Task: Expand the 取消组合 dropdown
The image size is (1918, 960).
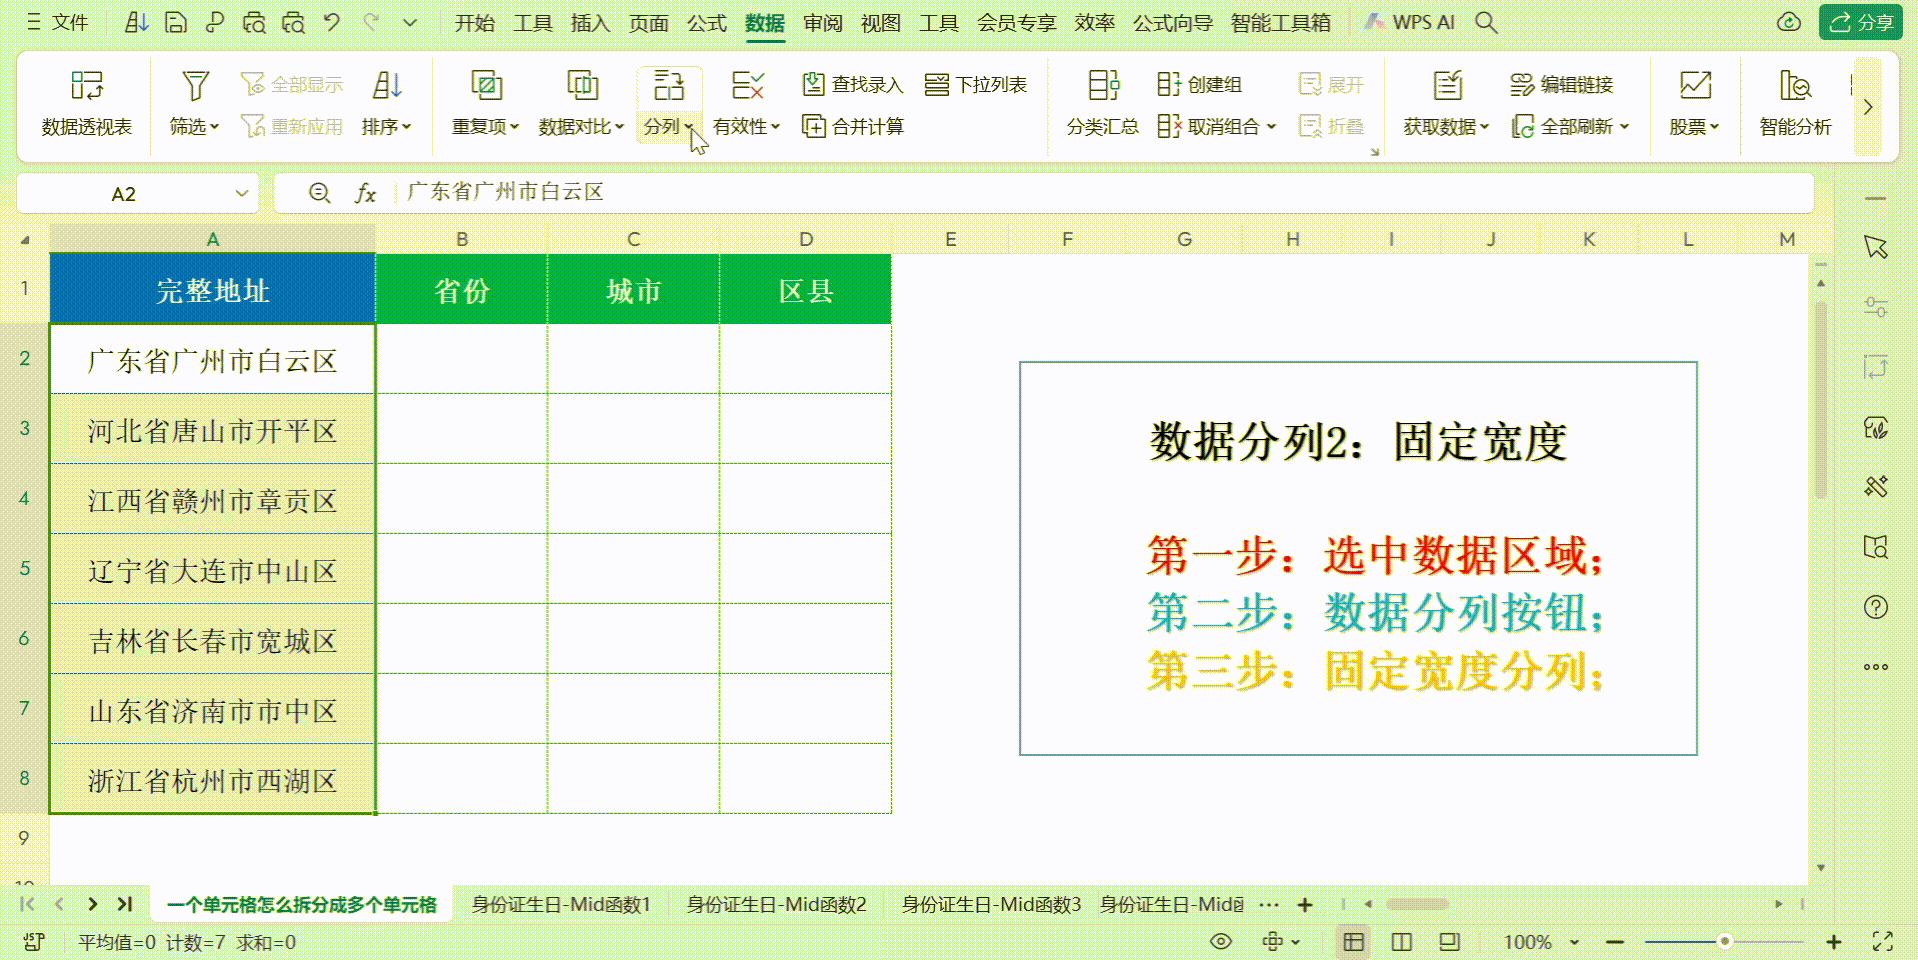Action: [1271, 127]
